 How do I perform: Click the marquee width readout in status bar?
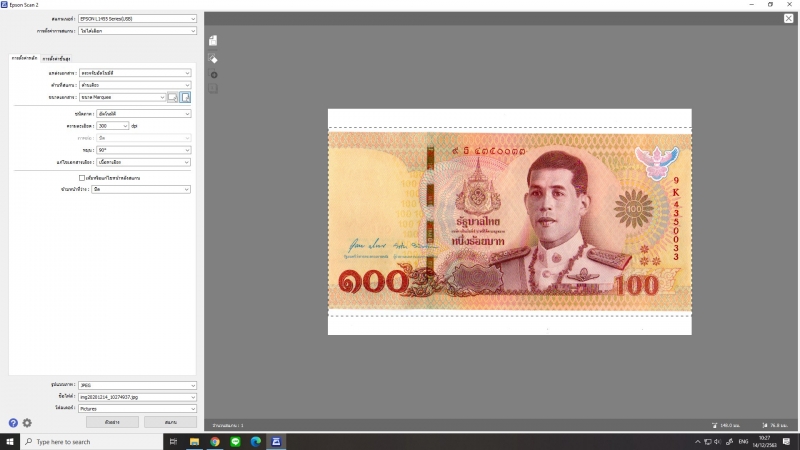click(727, 425)
